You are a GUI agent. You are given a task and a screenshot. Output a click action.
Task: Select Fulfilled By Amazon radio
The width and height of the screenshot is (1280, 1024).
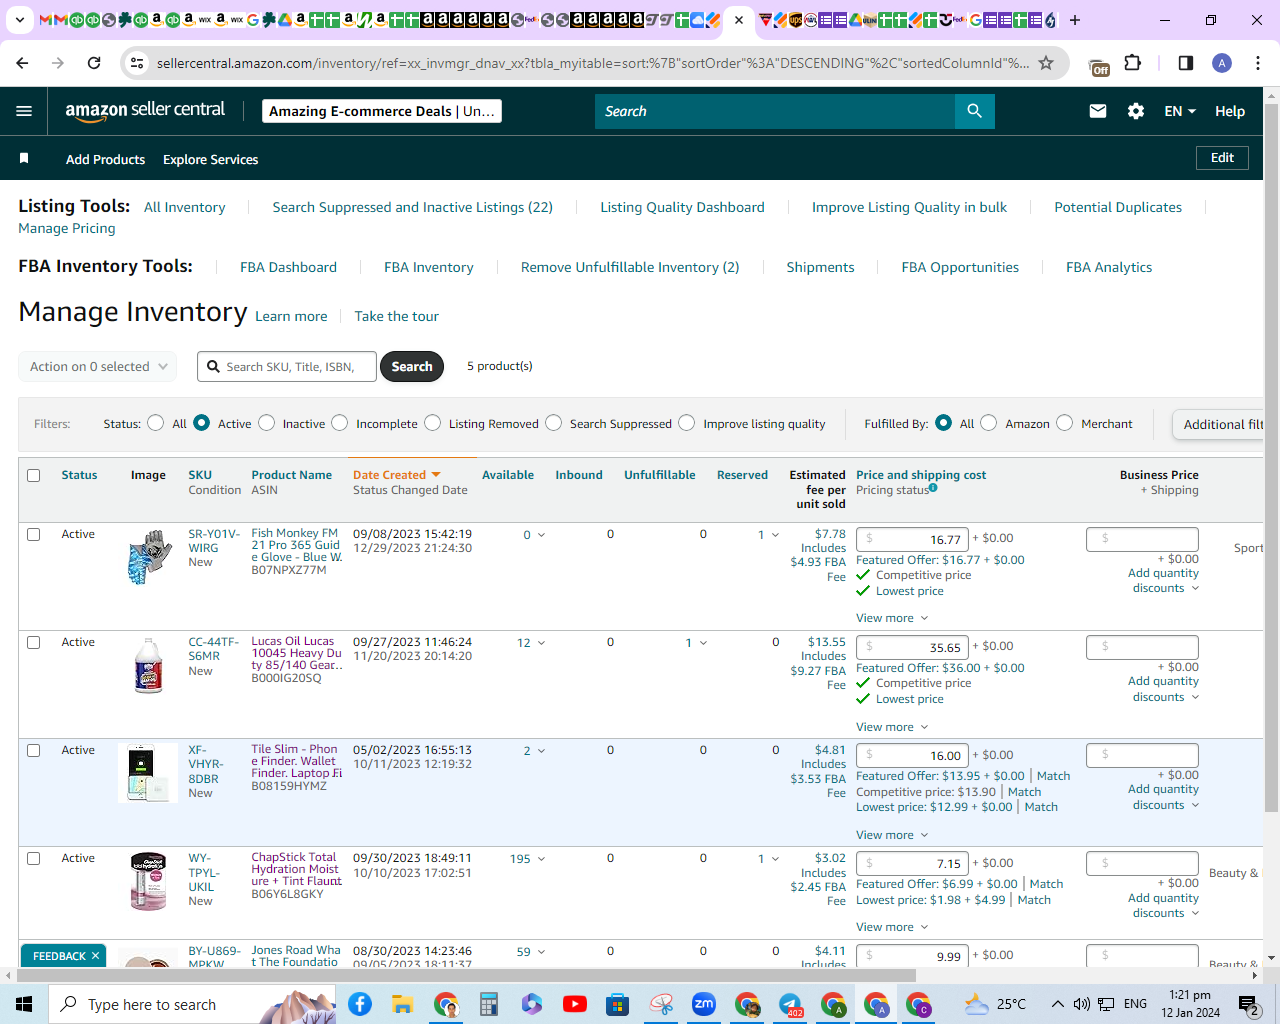(989, 423)
